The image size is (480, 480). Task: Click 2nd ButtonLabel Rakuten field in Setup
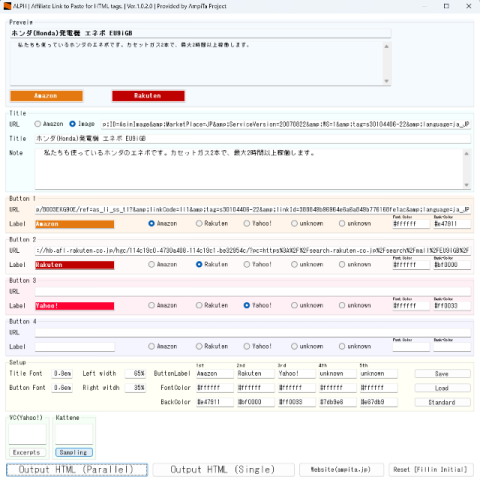tap(256, 374)
